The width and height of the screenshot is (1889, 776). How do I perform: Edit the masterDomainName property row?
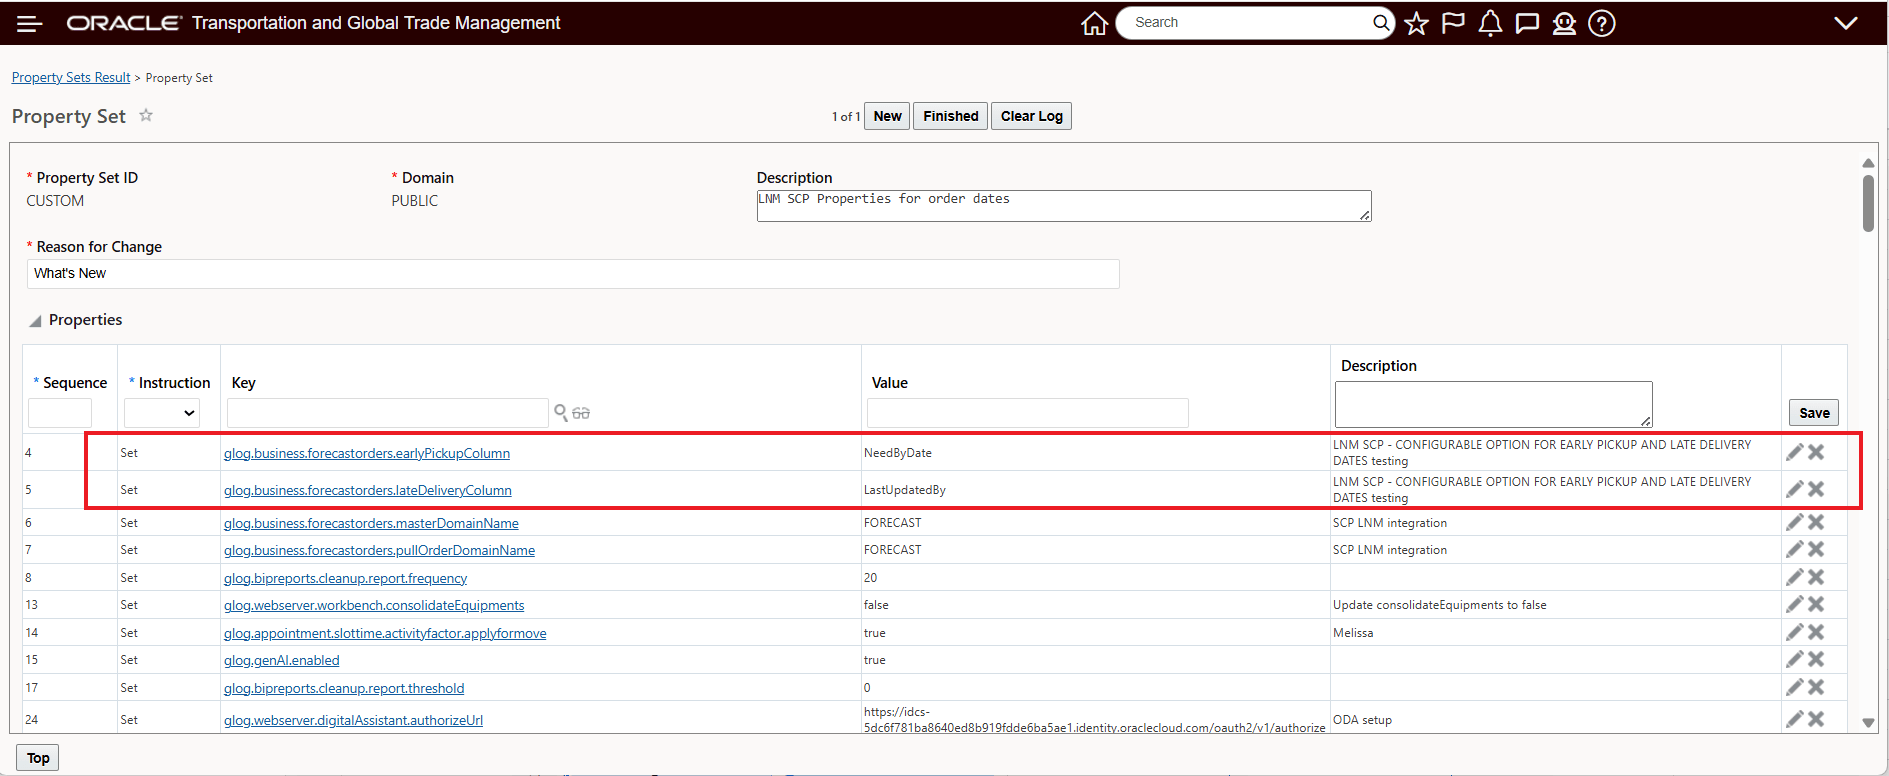point(1795,522)
